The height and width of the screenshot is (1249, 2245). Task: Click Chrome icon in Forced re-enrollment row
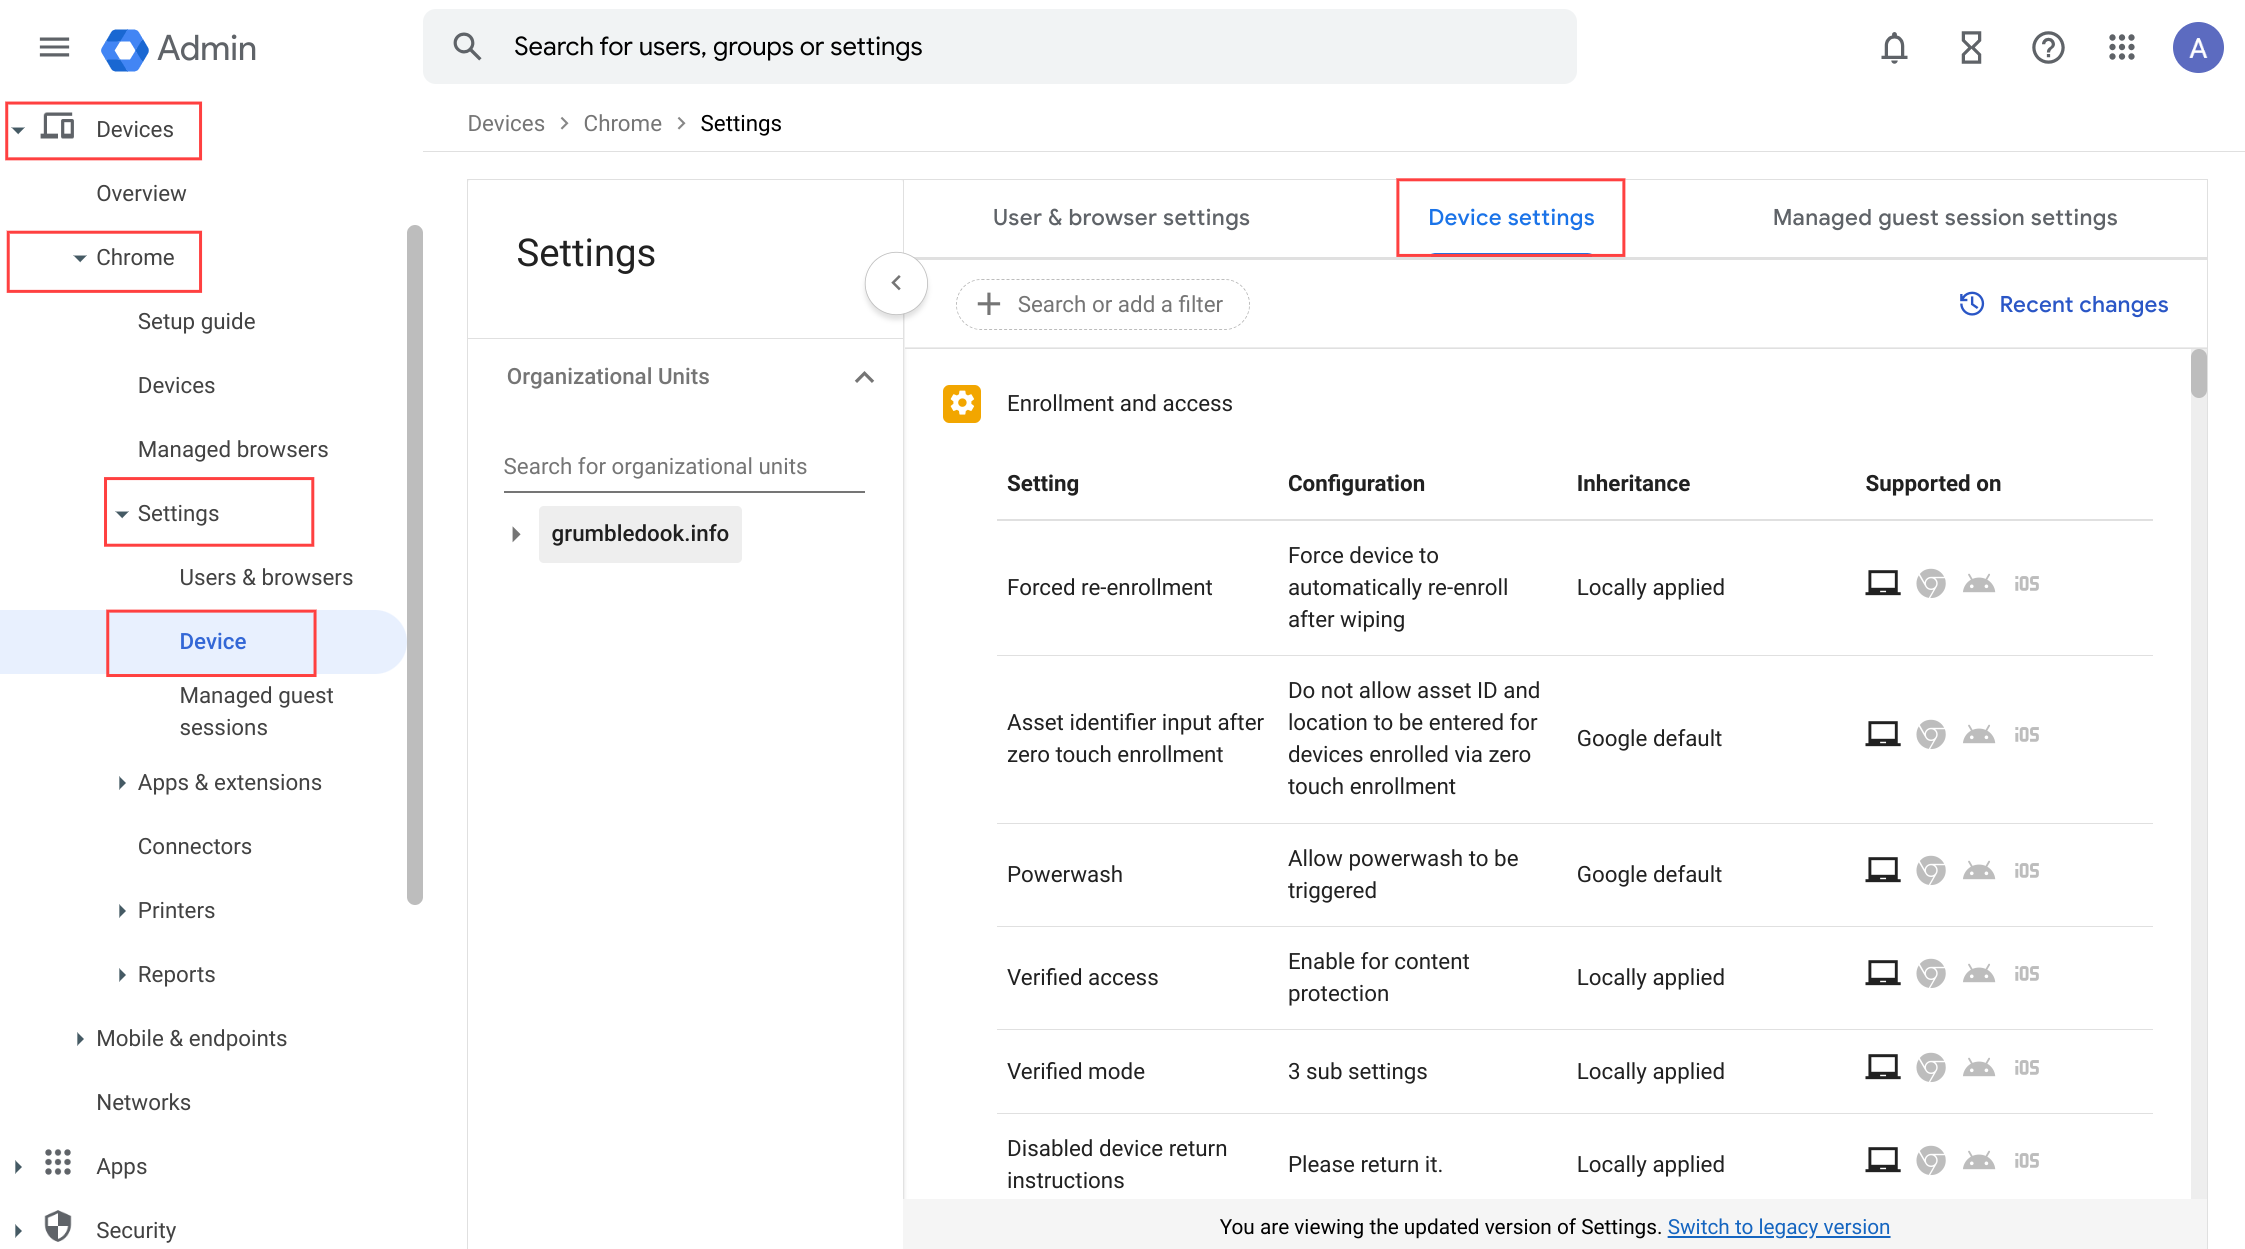point(1931,583)
